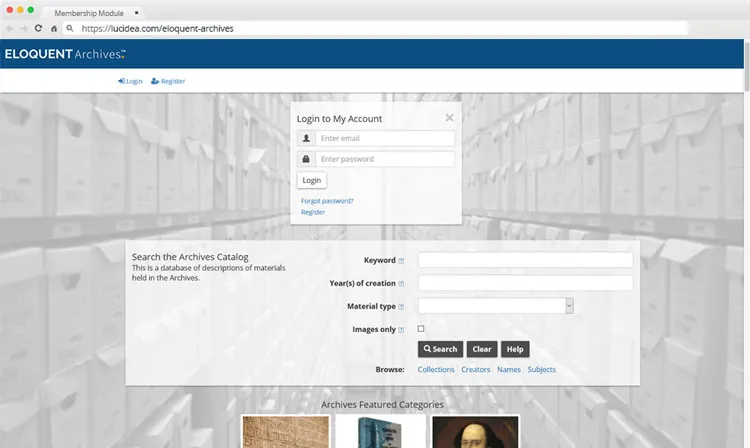Image resolution: width=750 pixels, height=448 pixels.
Task: Open the Eloquent Archives logo
Action: 65,54
